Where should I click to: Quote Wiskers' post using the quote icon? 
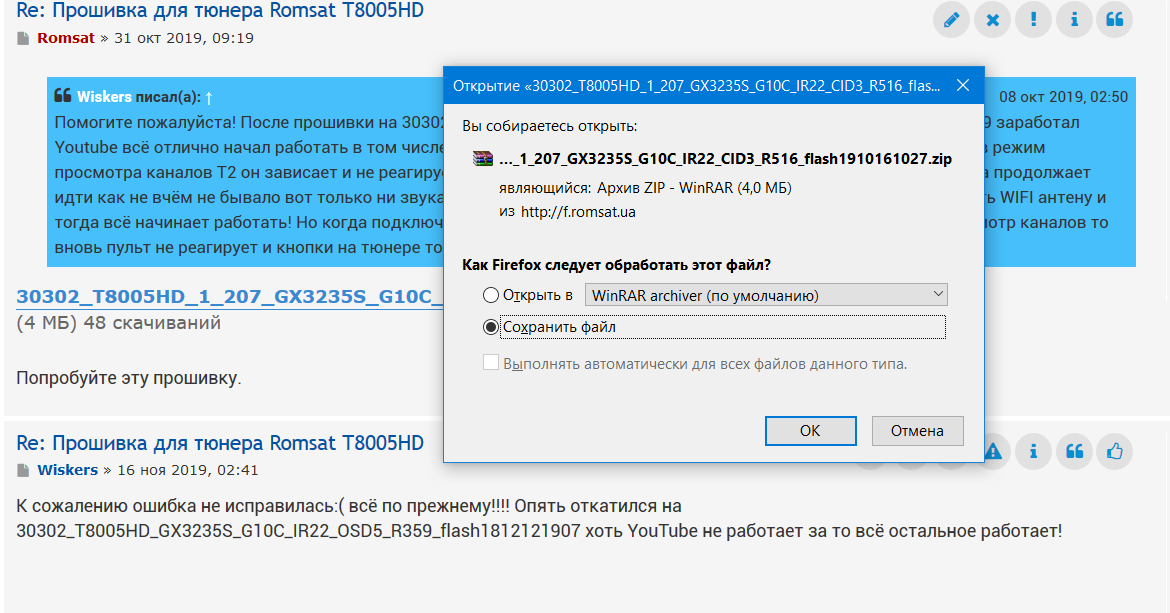tap(1075, 452)
